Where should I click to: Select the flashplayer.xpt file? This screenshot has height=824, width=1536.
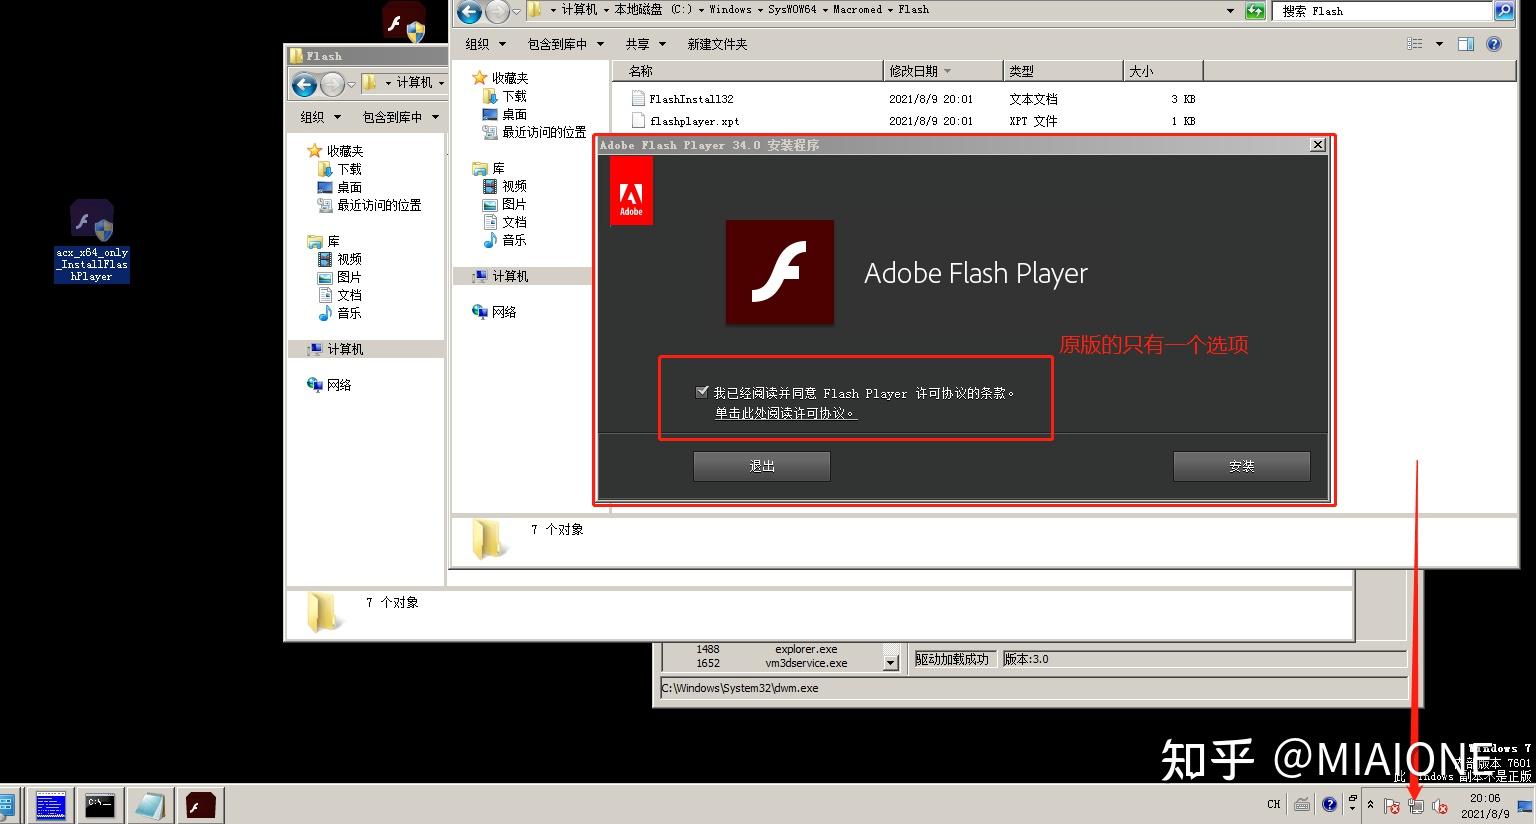click(x=694, y=121)
